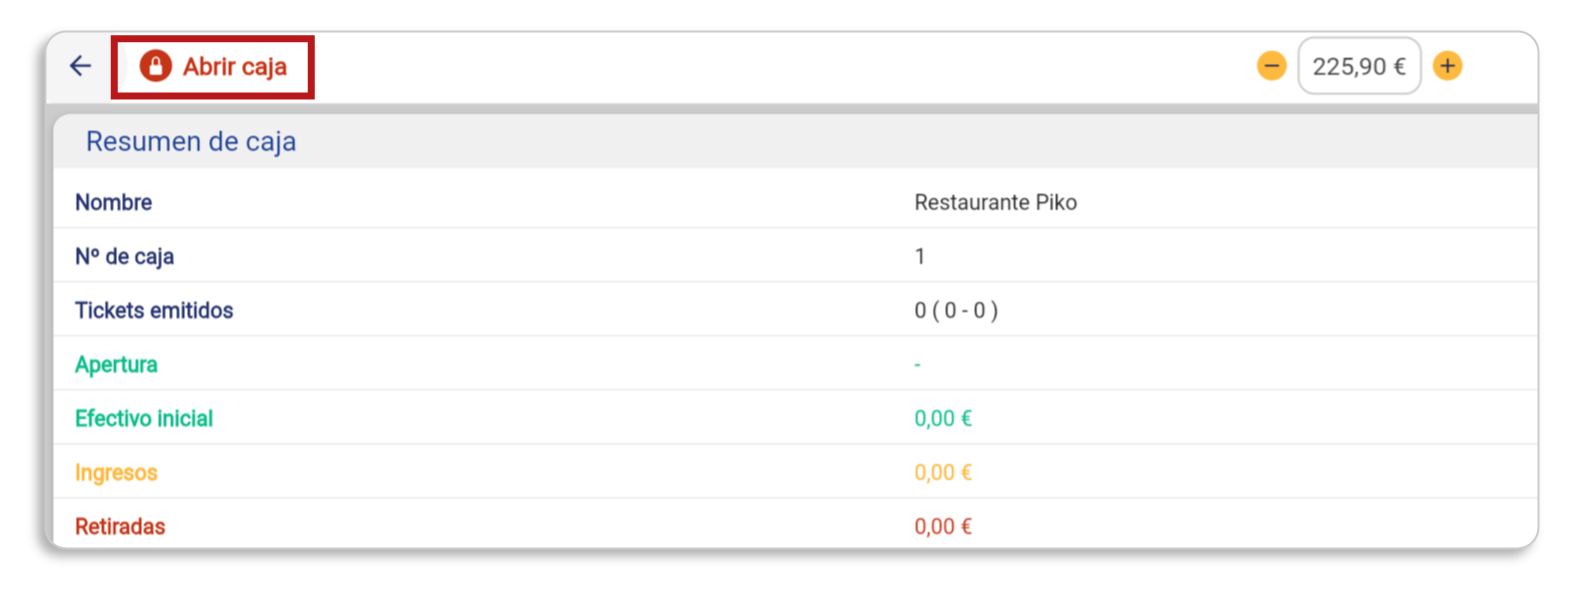Click the Tickets emitidos label
1572x589 pixels.
154,310
